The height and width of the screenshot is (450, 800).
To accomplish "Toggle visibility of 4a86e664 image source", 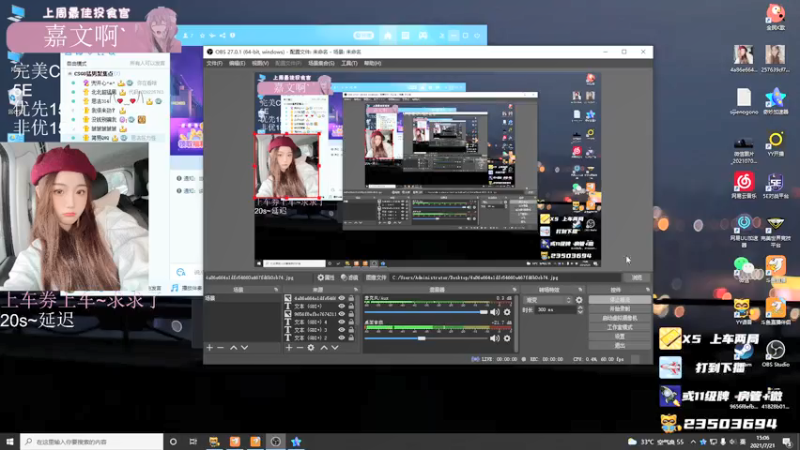I will [342, 298].
